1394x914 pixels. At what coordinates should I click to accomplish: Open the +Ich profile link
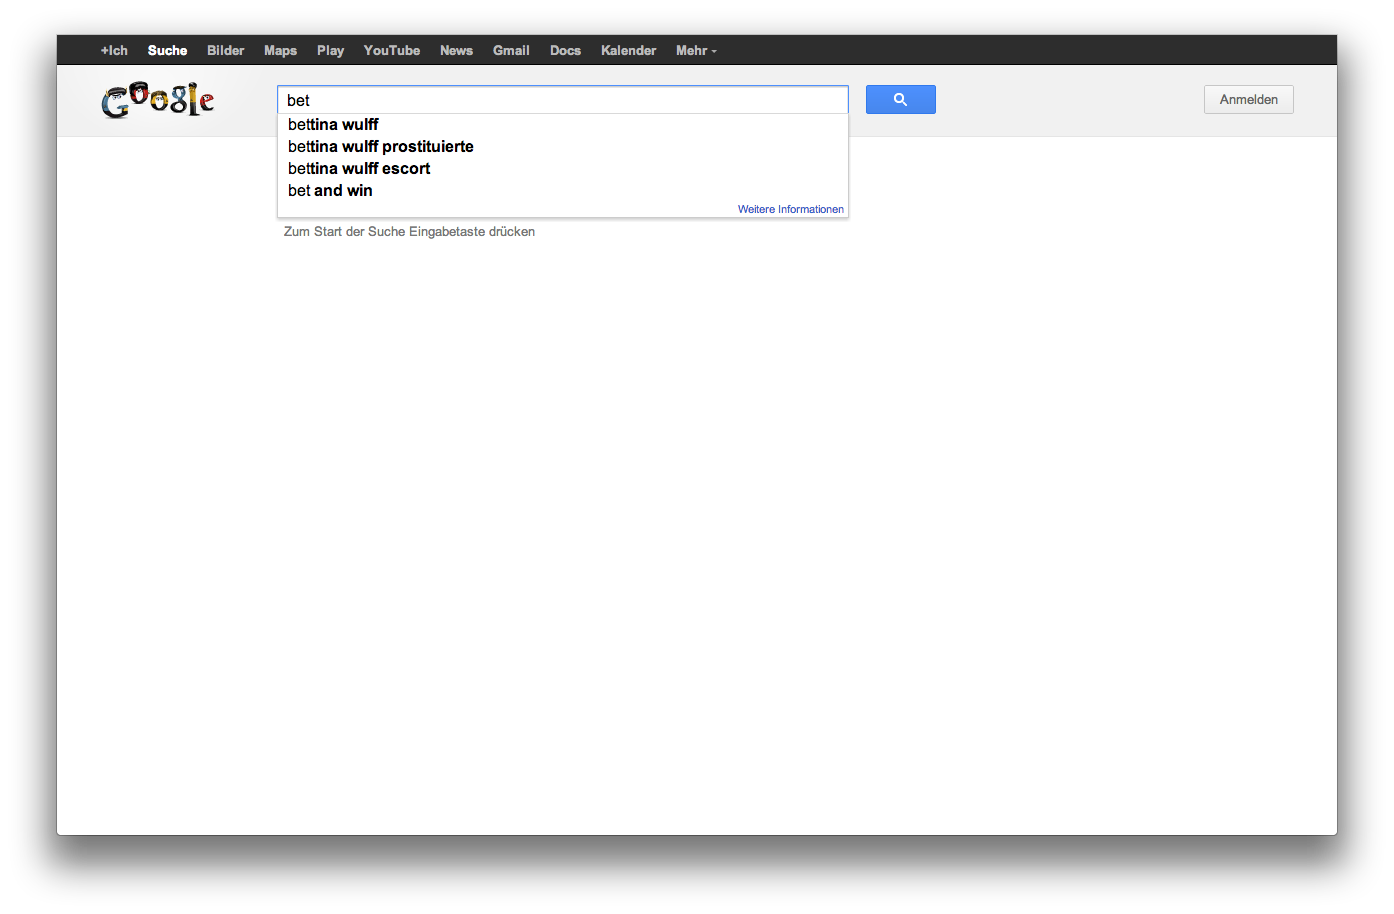click(x=114, y=51)
